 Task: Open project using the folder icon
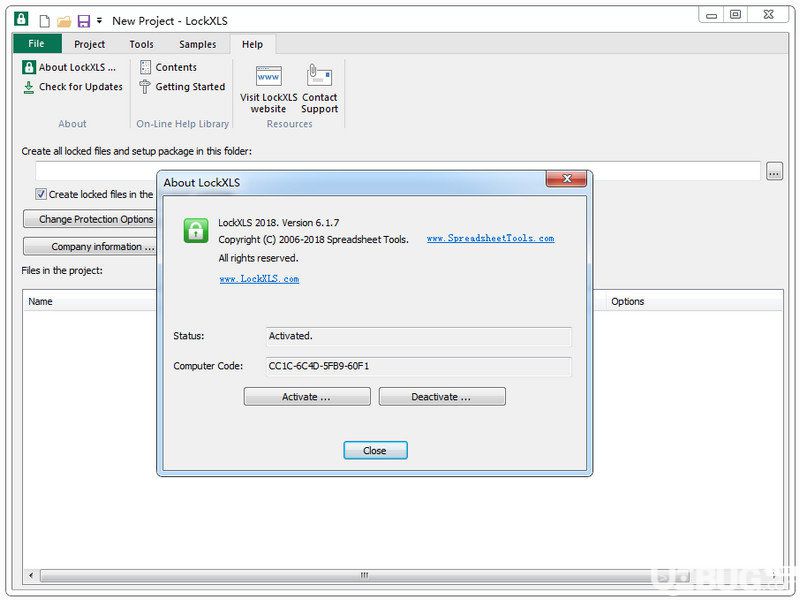[64, 21]
